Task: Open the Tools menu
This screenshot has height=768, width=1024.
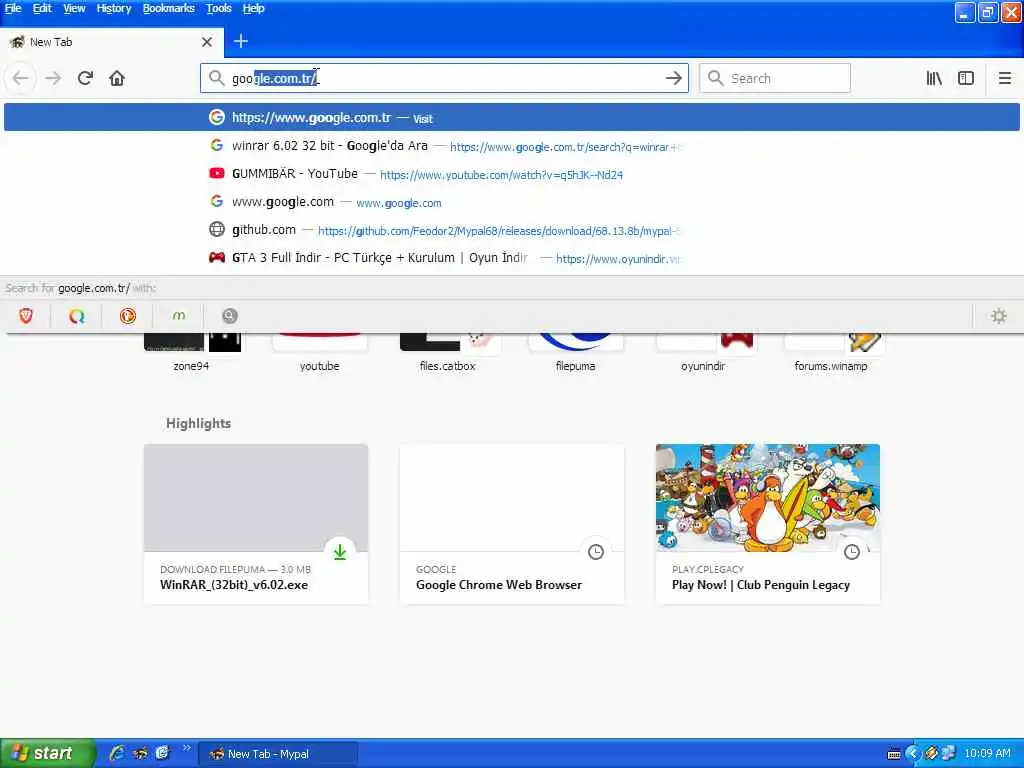Action: 219,8
